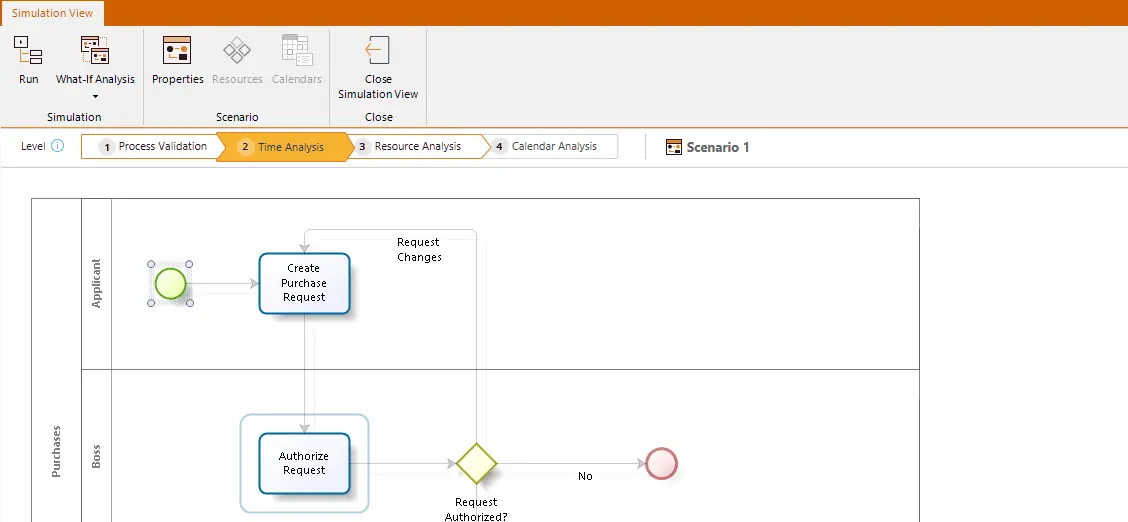This screenshot has width=1128, height=522.
Task: Select the Create Purchase Request task
Action: click(304, 283)
